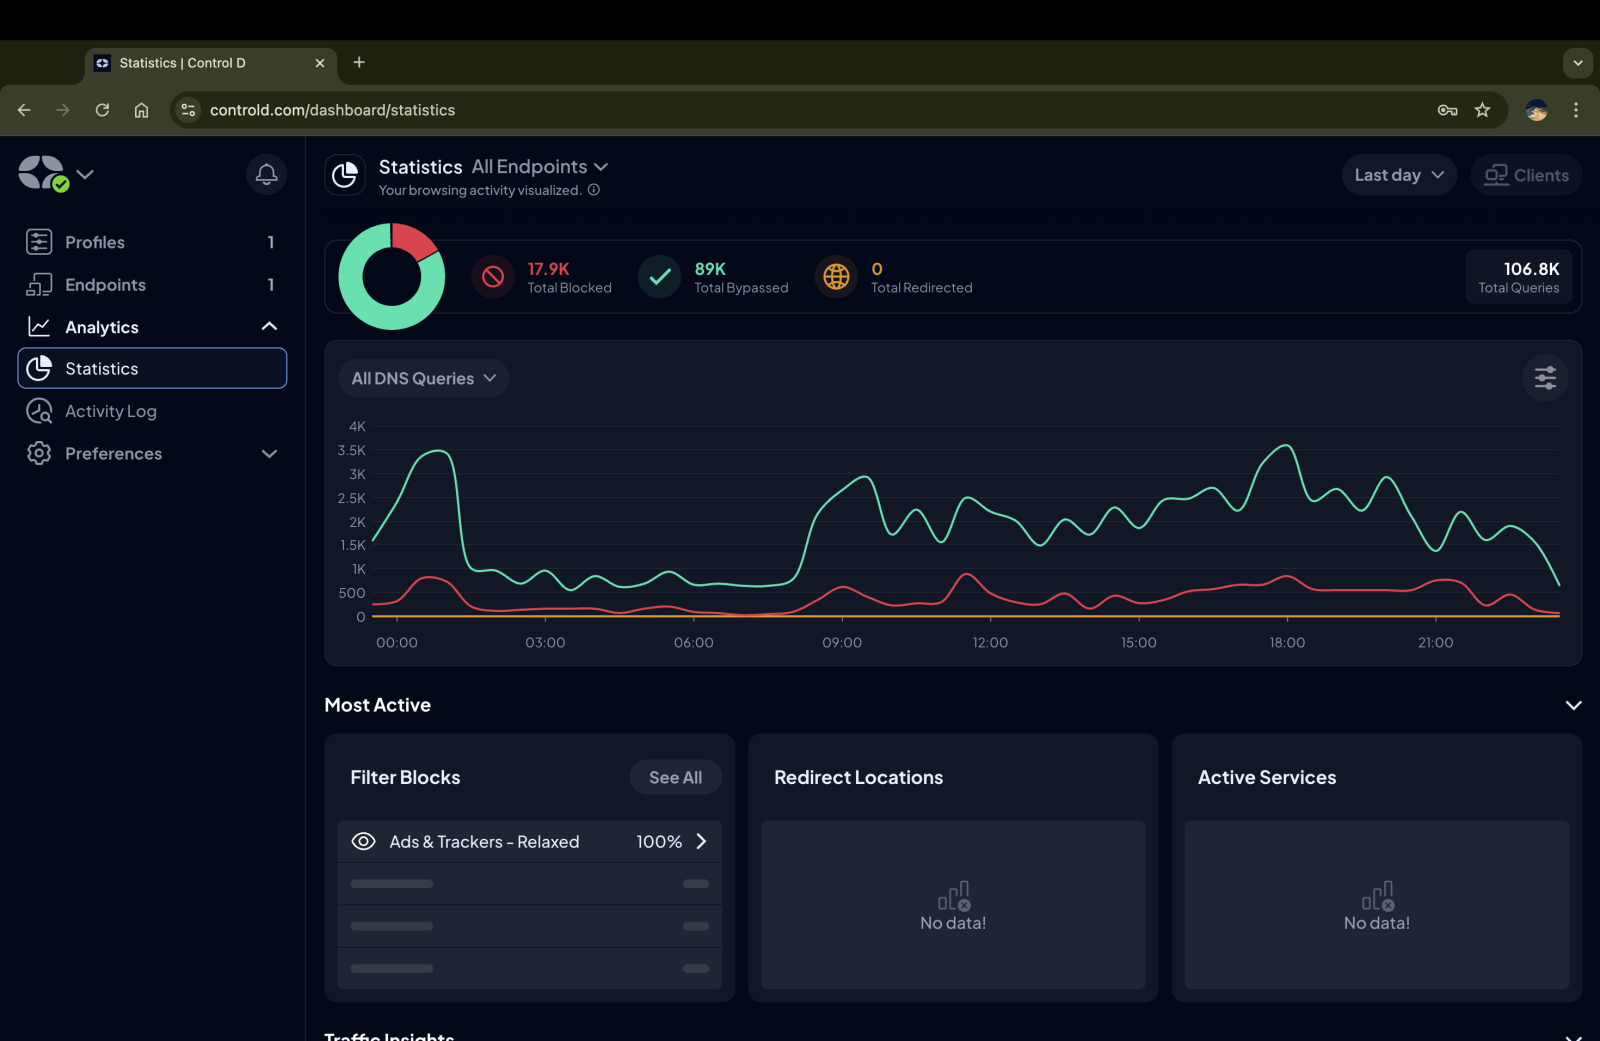Click the Ads & Trackers - Relaxed label
The height and width of the screenshot is (1041, 1600).
coord(484,842)
